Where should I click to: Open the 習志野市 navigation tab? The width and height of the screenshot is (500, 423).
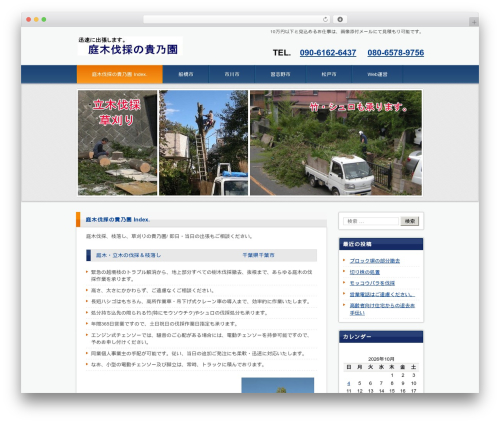pos(280,74)
